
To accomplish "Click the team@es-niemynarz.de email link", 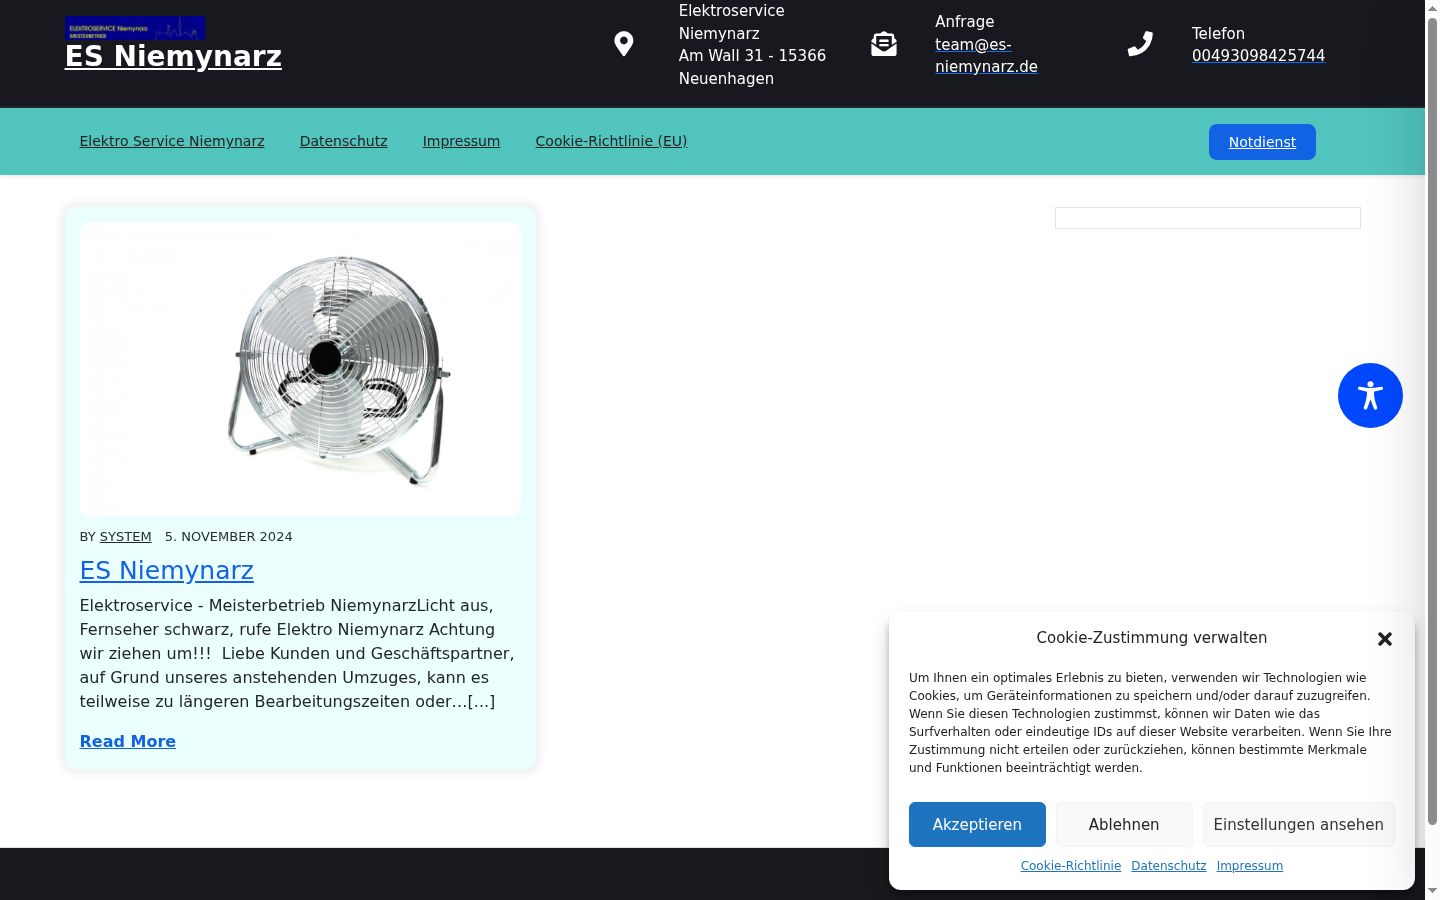I will (x=986, y=56).
